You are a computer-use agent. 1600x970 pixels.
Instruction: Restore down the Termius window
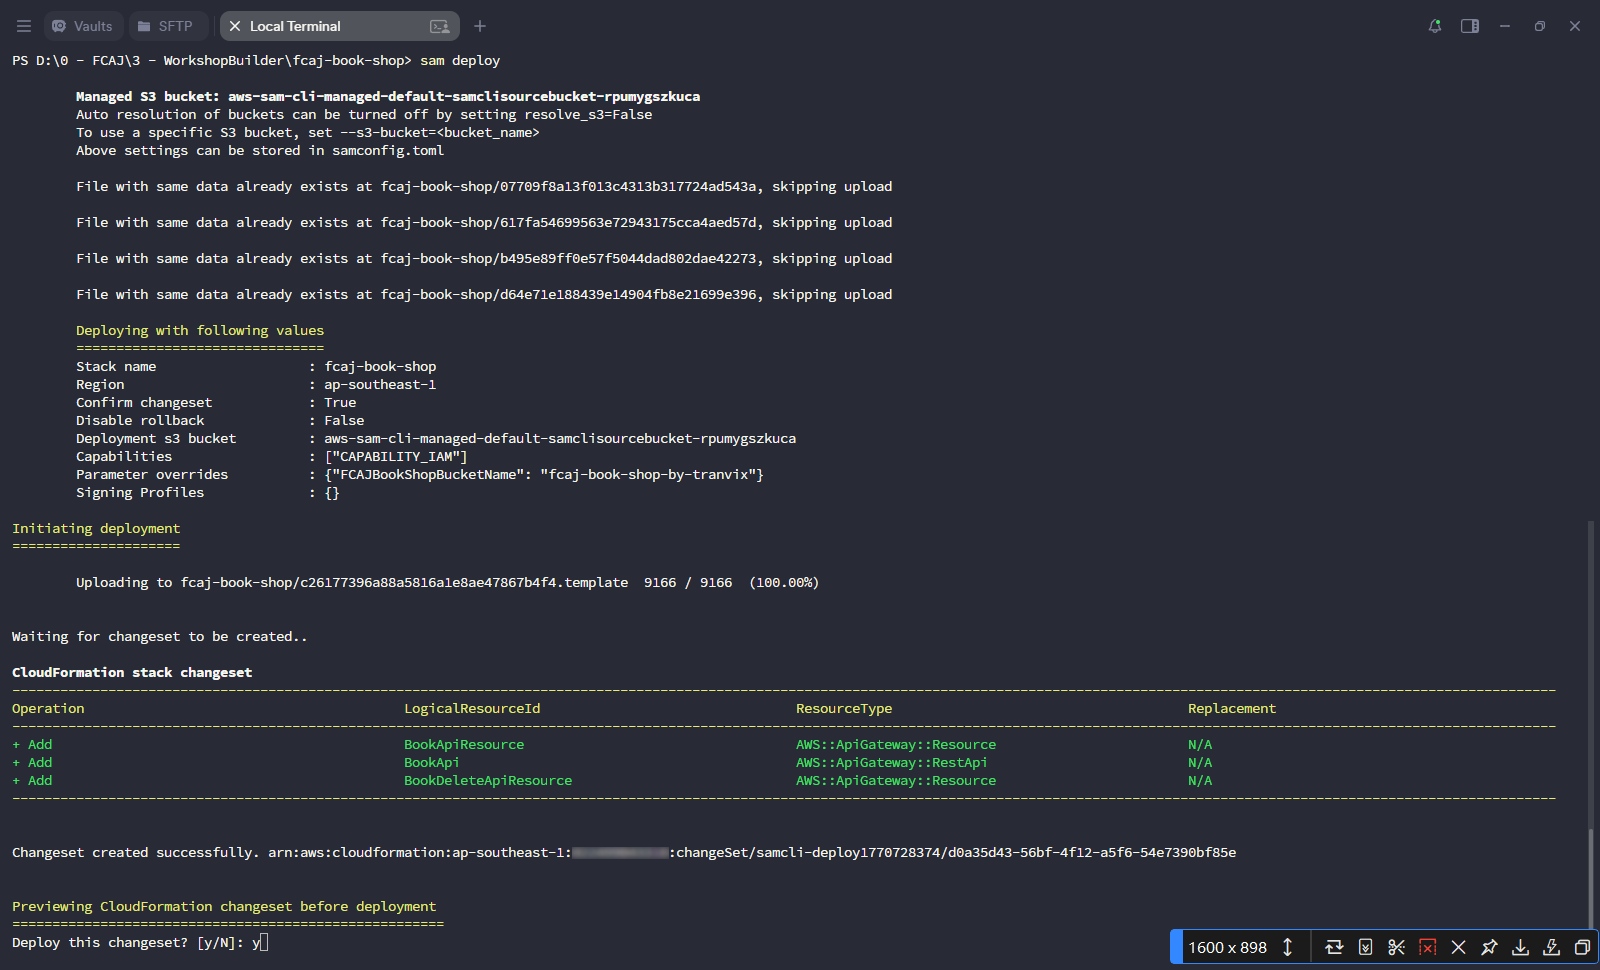pos(1540,26)
